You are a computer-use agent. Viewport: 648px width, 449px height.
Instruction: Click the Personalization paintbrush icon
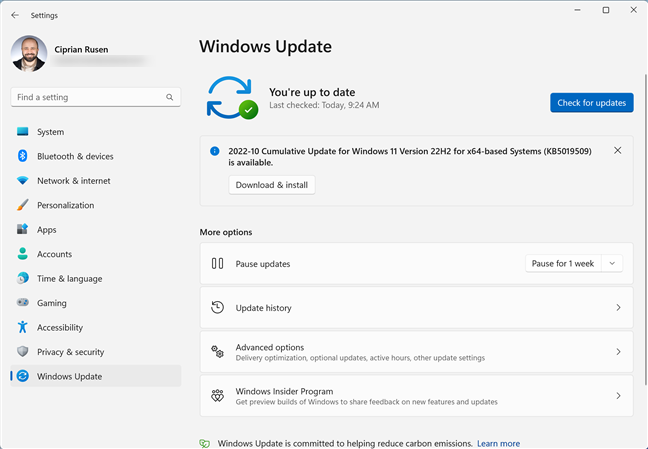[x=23, y=205]
